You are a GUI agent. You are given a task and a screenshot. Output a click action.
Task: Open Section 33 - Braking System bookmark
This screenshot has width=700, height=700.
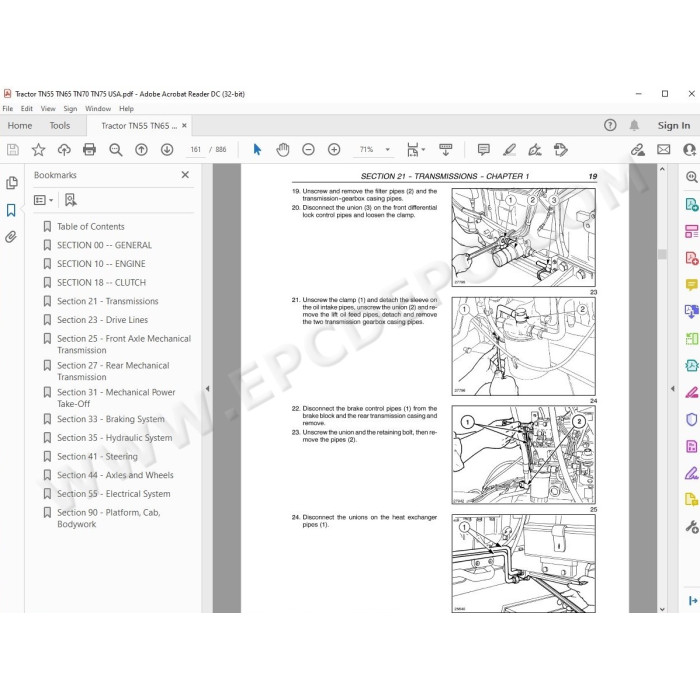pos(111,419)
